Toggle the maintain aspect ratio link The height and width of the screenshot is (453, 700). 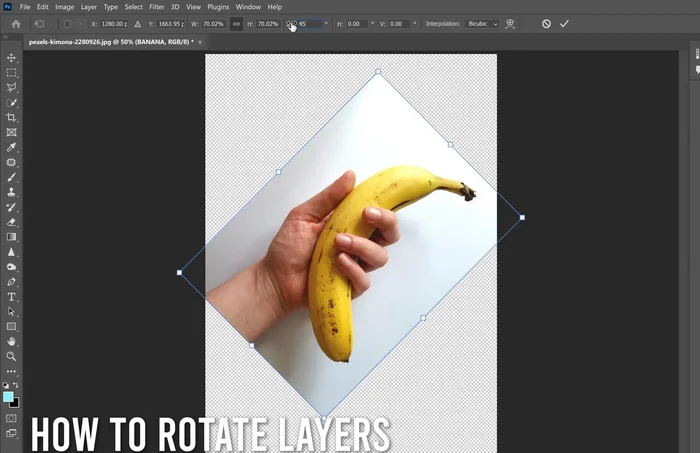[x=236, y=24]
